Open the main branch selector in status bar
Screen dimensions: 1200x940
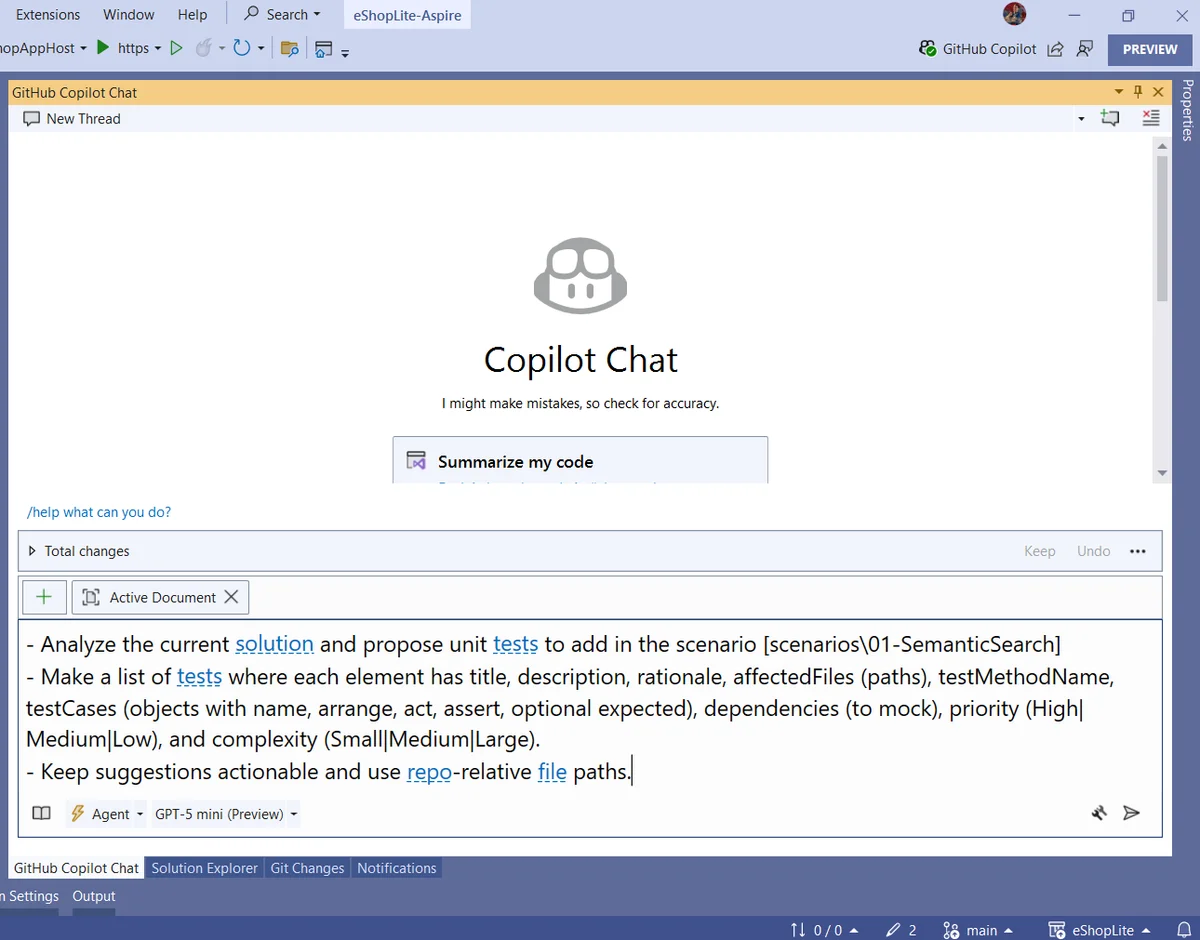978,930
